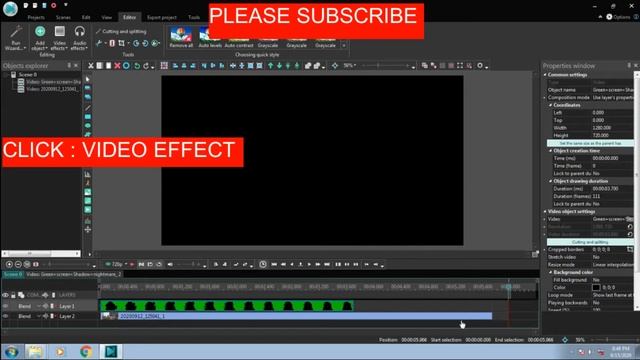Select the movement cross-arrows tool in the left toolbar
This screenshot has width=640, height=360.
coord(87,229)
